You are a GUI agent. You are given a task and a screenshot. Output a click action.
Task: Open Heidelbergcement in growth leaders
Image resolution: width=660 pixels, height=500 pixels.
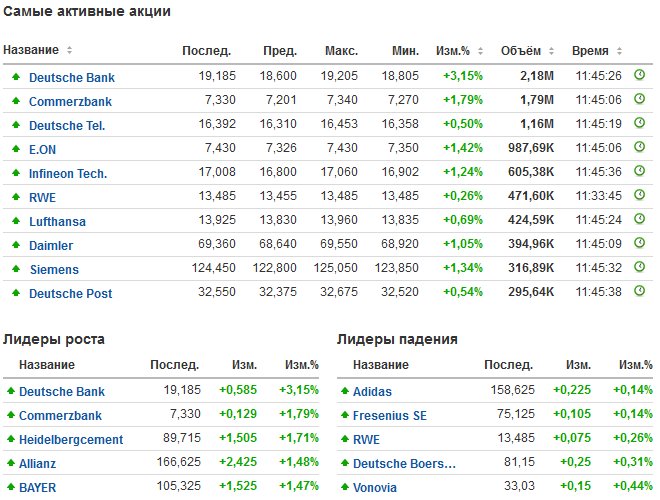point(71,439)
